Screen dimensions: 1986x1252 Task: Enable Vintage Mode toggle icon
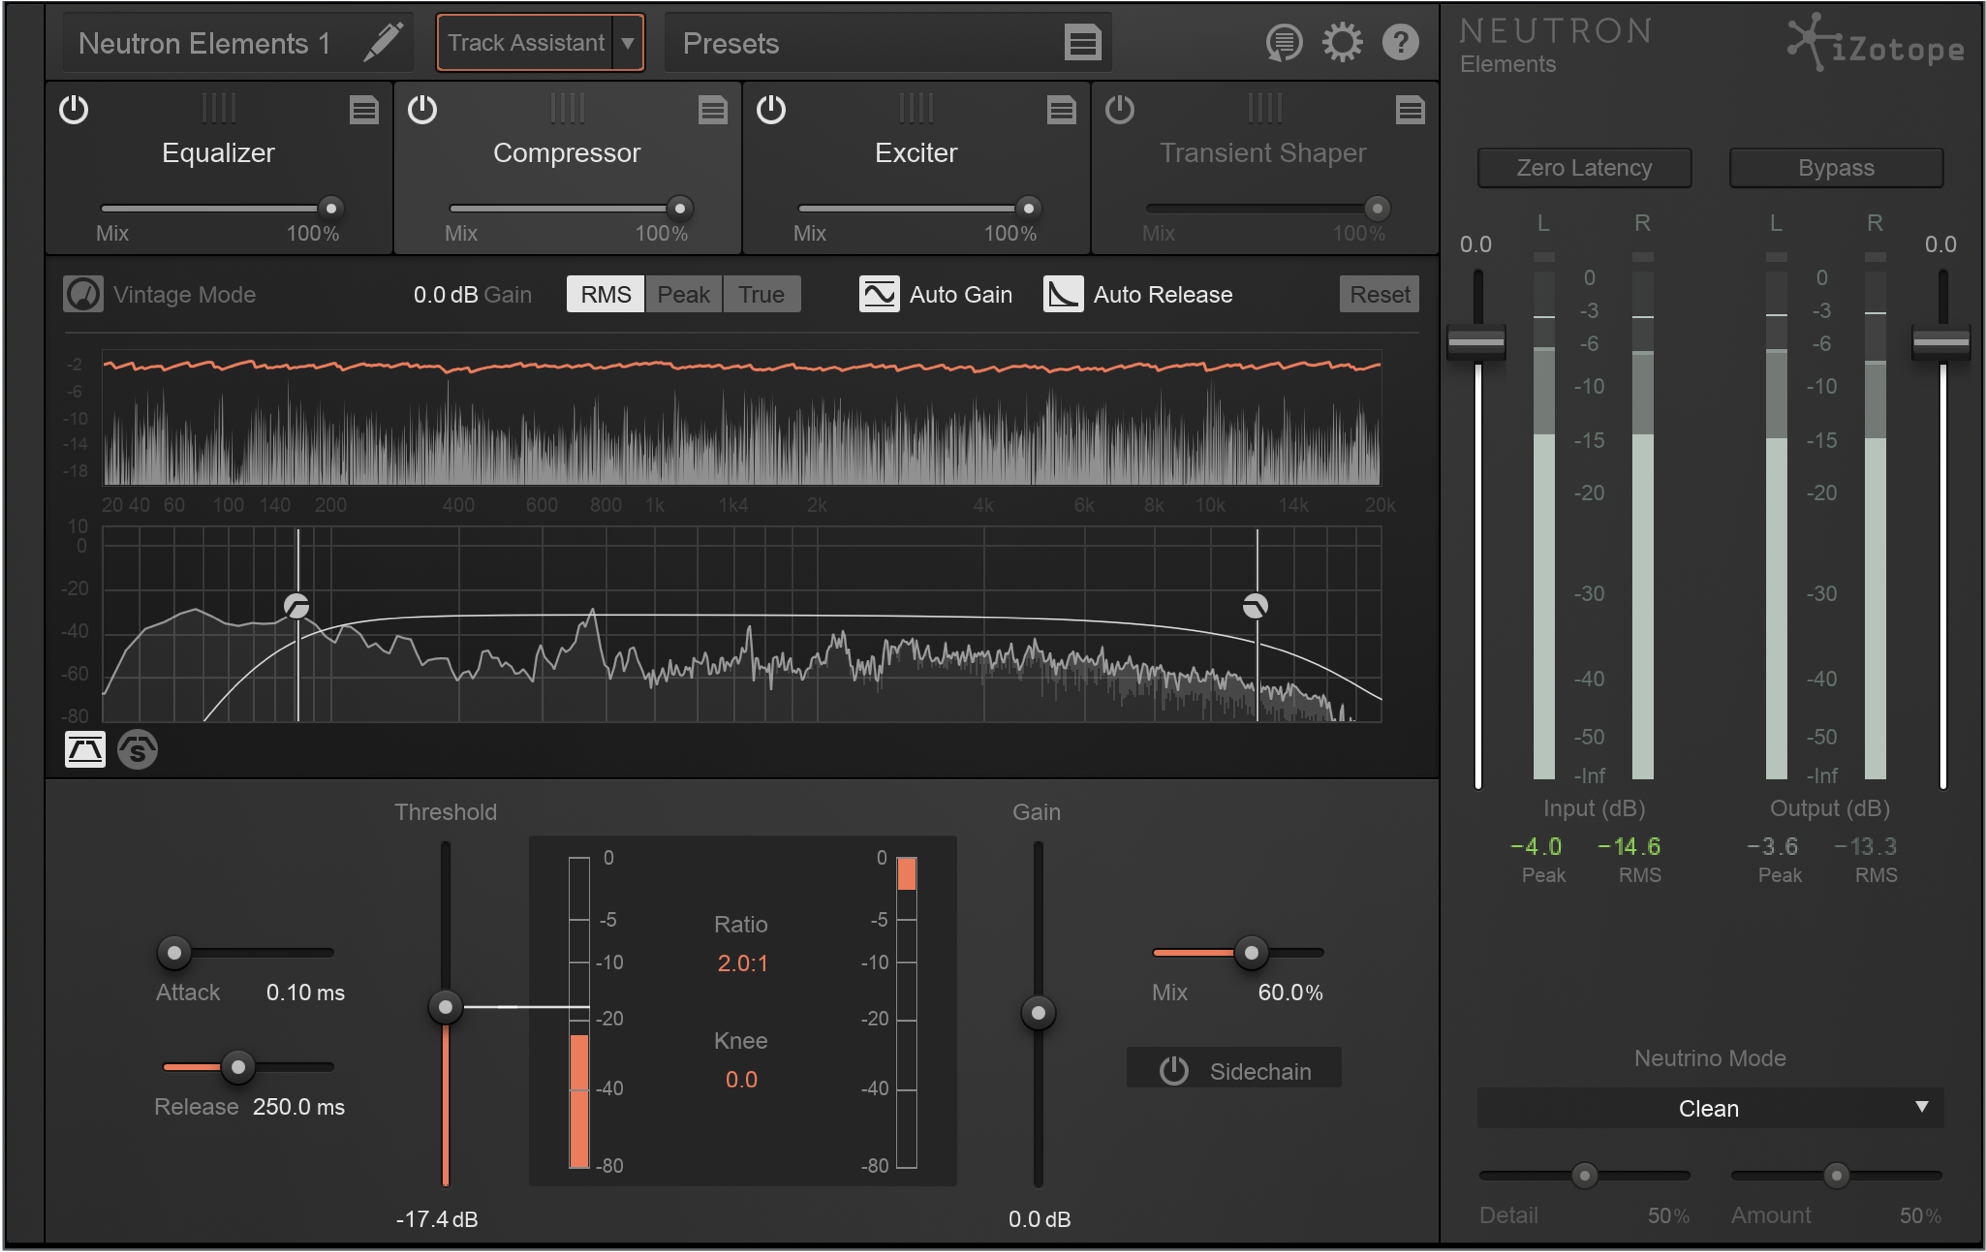83,295
